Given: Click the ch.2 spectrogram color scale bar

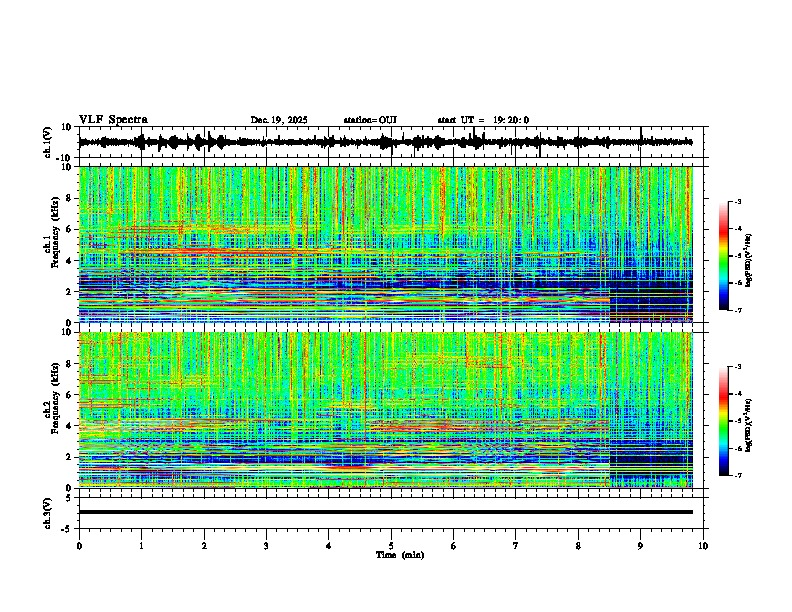Looking at the screenshot, I should click(x=723, y=421).
